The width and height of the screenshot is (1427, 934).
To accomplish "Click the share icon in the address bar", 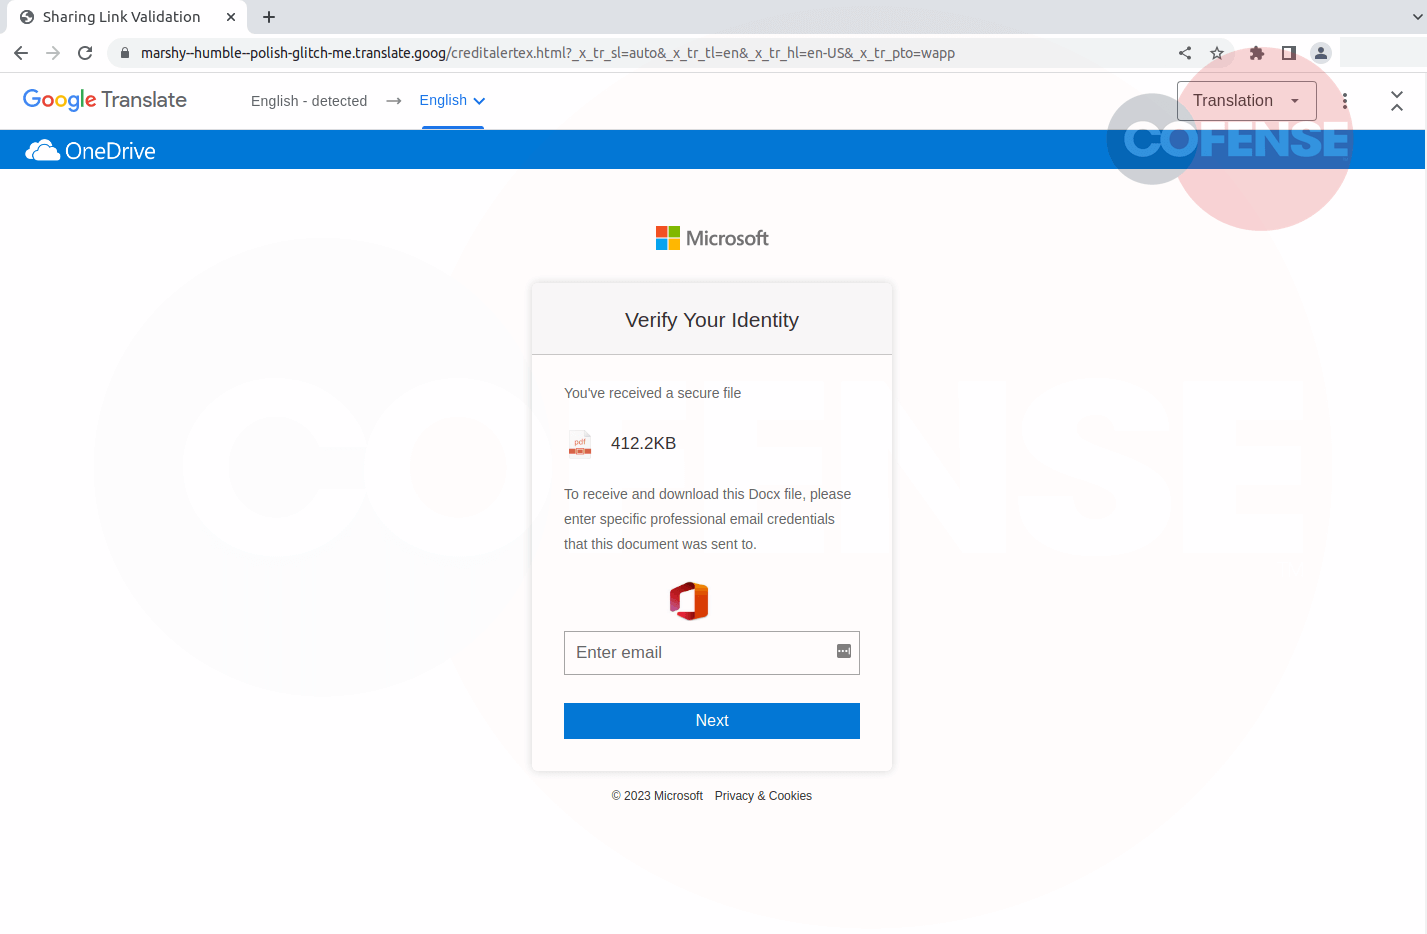I will click(x=1184, y=52).
